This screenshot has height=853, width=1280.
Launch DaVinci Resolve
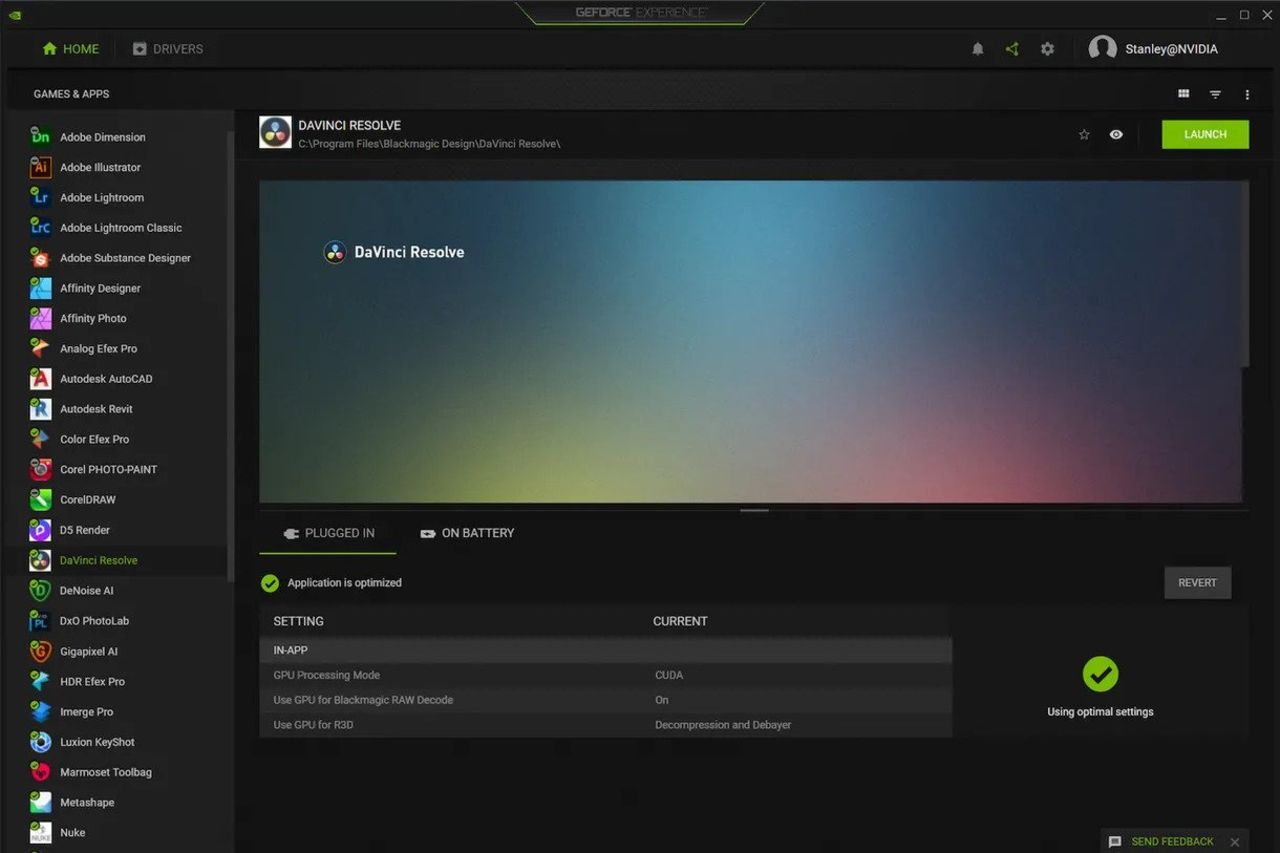point(1204,134)
